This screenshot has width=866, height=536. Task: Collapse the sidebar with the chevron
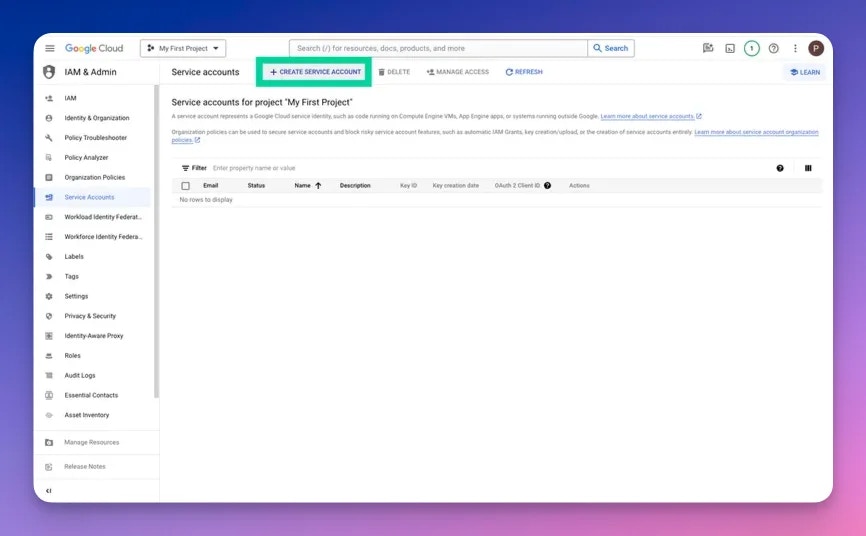pyautogui.click(x=49, y=491)
